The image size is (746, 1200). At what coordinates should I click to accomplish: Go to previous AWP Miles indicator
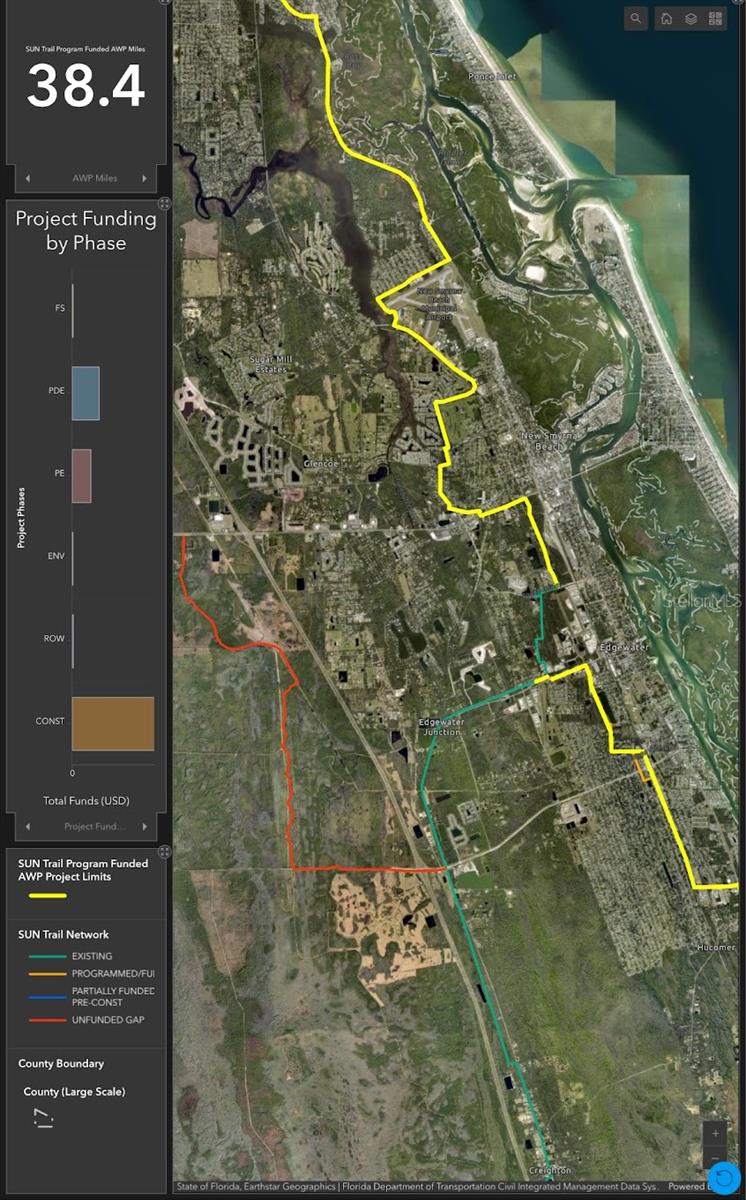point(28,179)
